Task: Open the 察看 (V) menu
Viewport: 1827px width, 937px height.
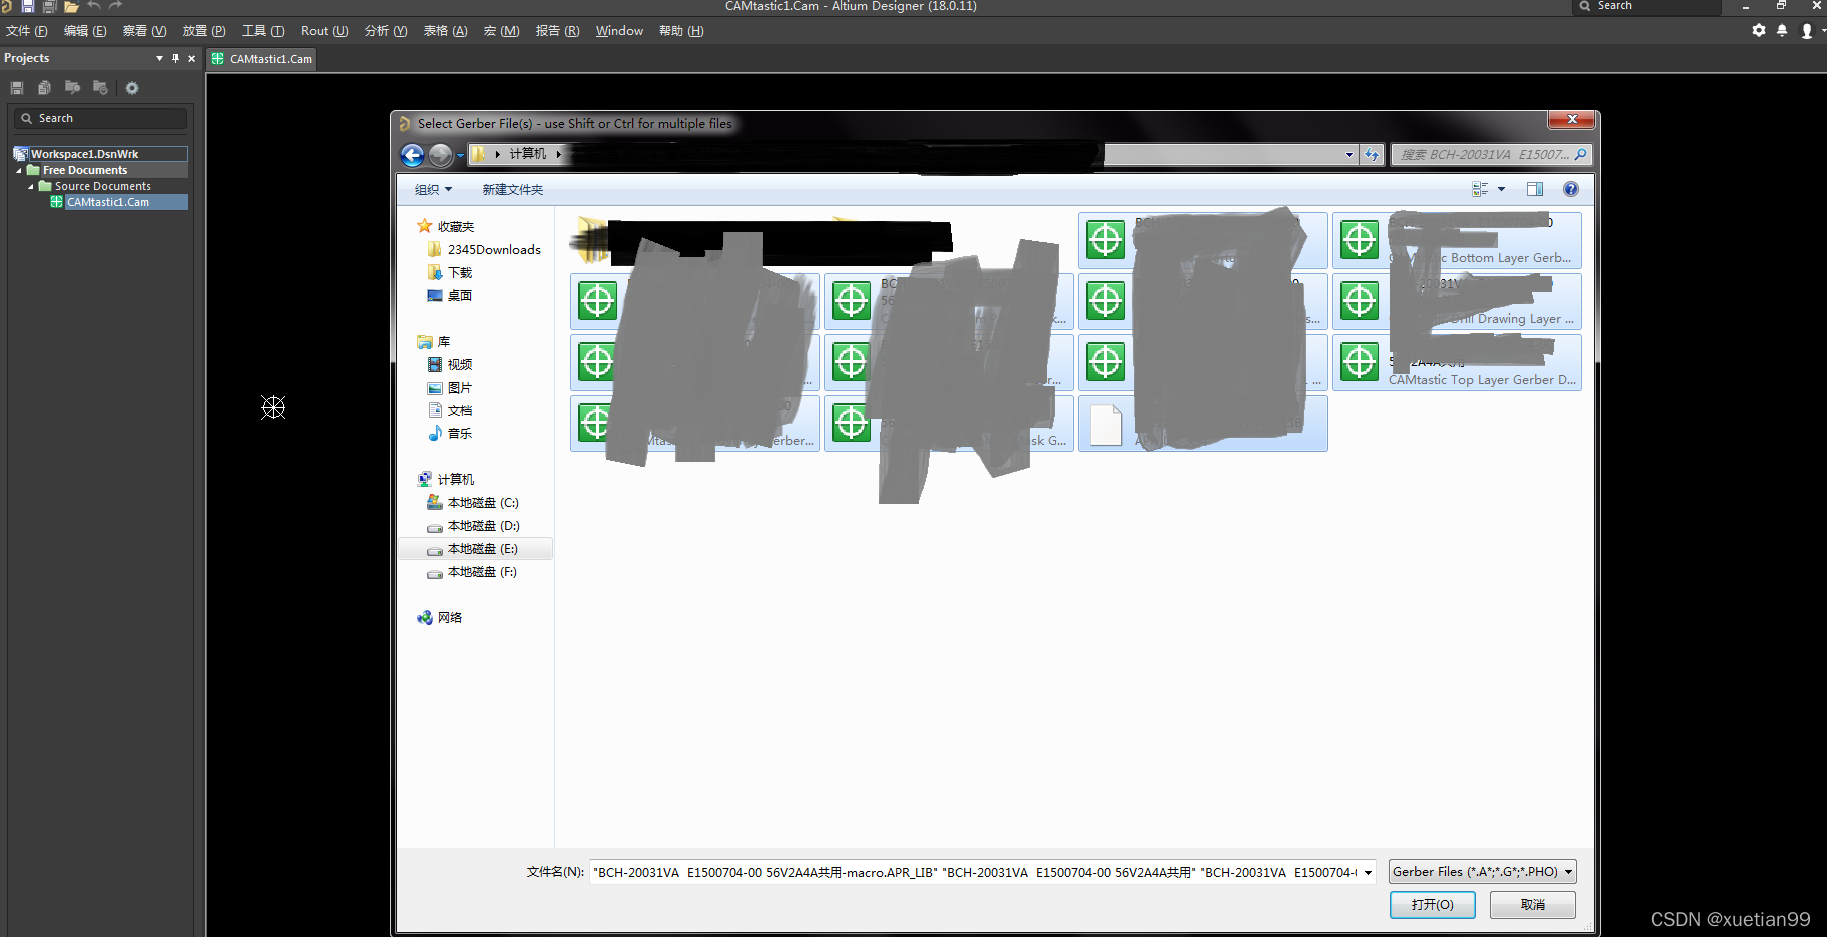Action: click(144, 31)
